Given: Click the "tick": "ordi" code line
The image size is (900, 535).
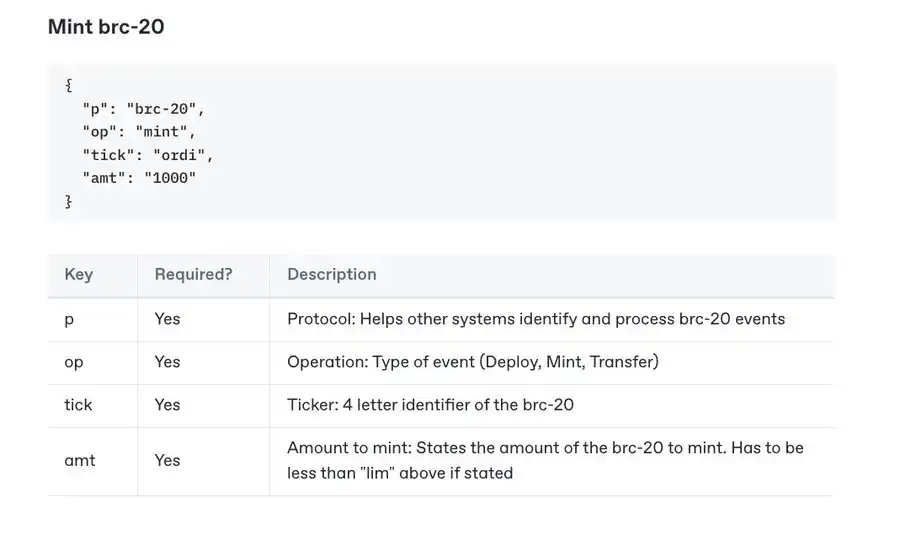Looking at the screenshot, I should tap(148, 155).
